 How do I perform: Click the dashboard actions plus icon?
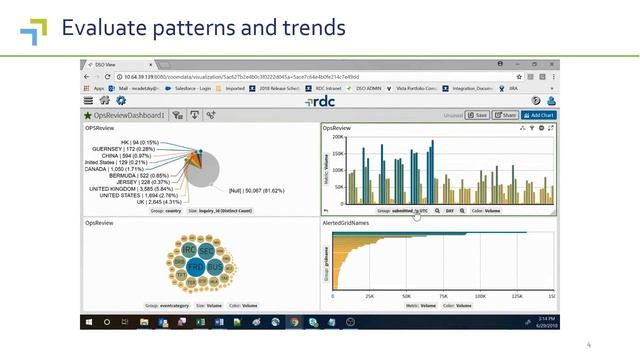[x=211, y=116]
